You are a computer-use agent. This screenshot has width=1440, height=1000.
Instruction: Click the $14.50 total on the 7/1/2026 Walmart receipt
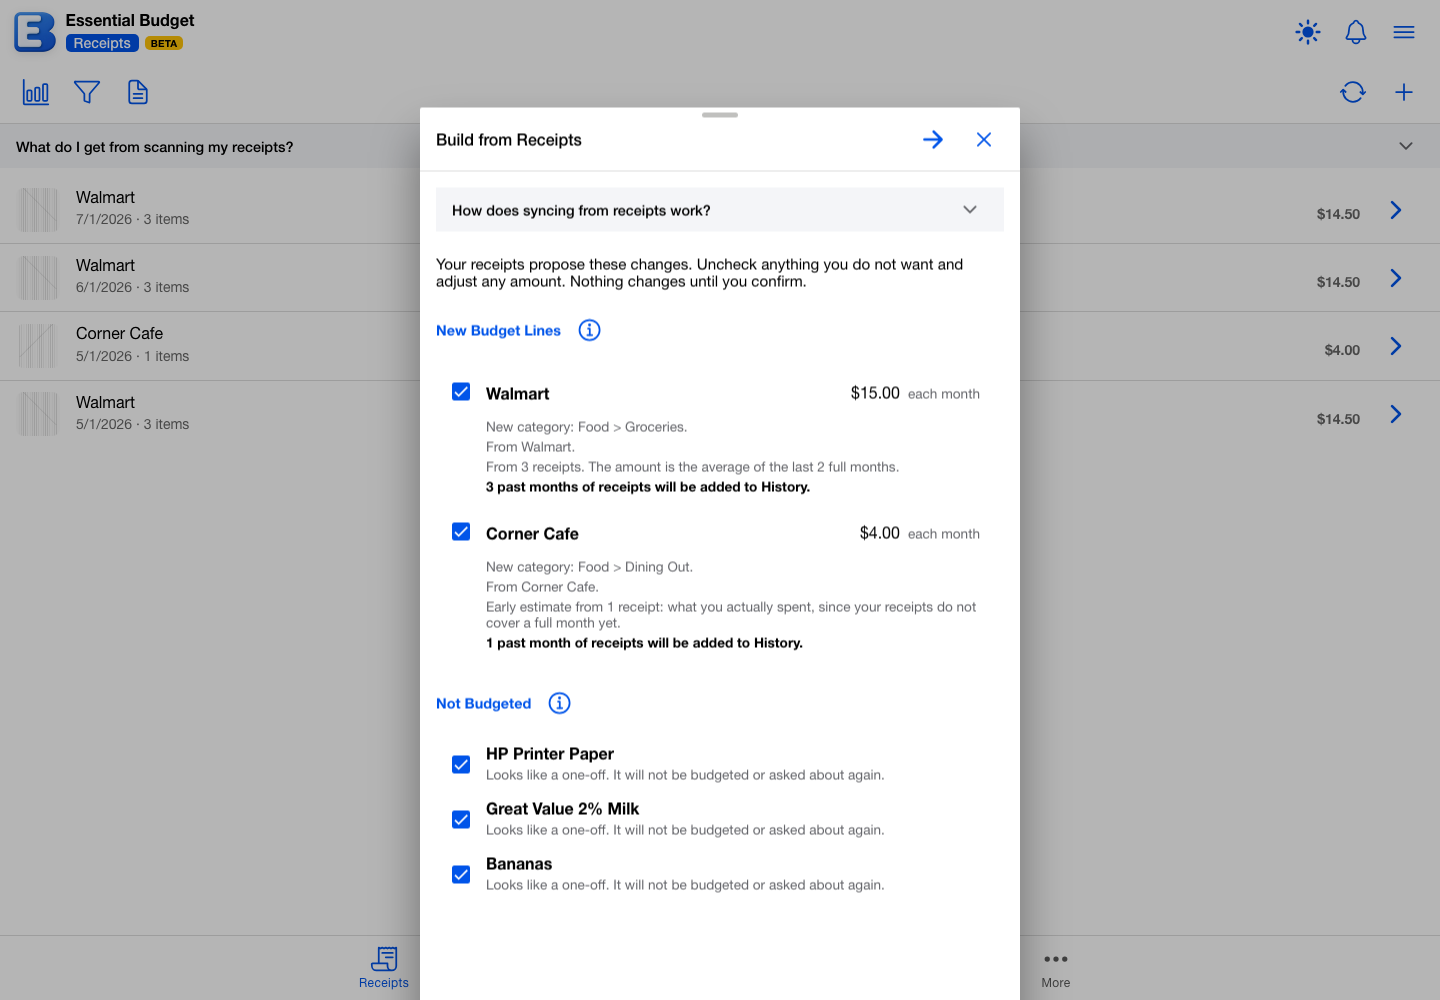(x=1338, y=214)
